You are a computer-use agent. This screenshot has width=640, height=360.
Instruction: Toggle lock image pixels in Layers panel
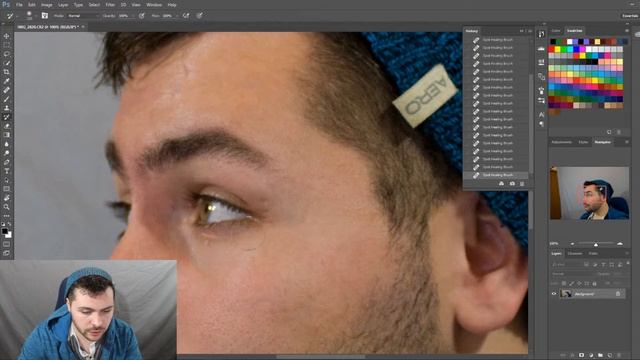click(x=571, y=283)
